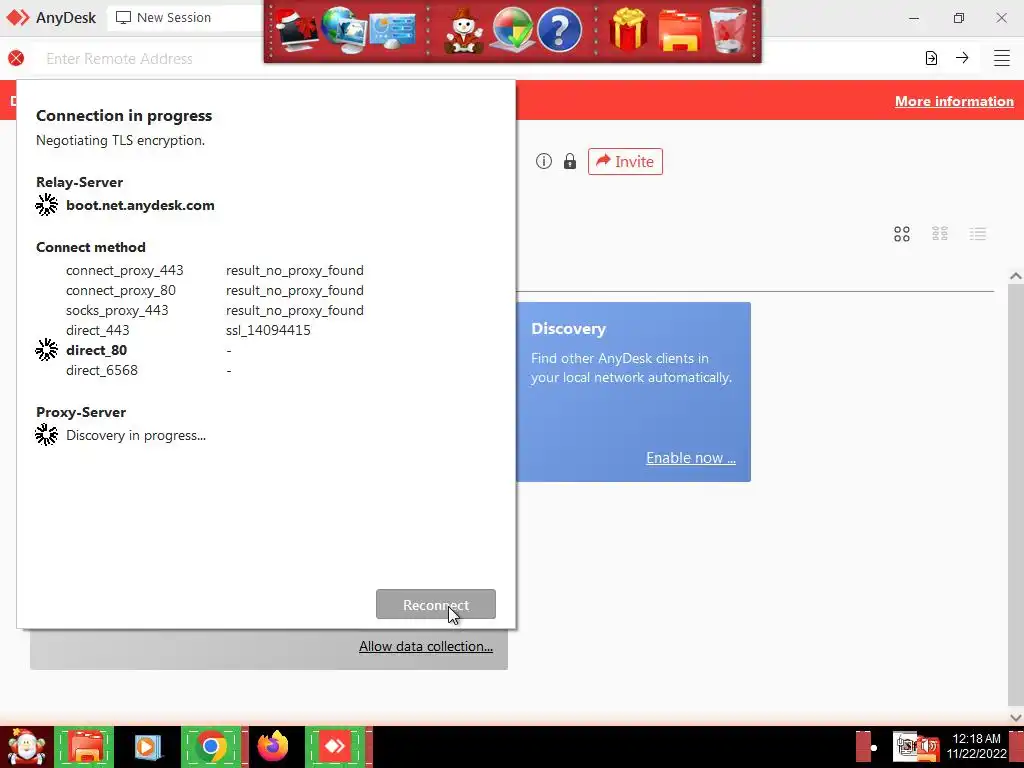Screen dimensions: 1024x768
Task: Switch to small tiles view
Action: (940, 234)
